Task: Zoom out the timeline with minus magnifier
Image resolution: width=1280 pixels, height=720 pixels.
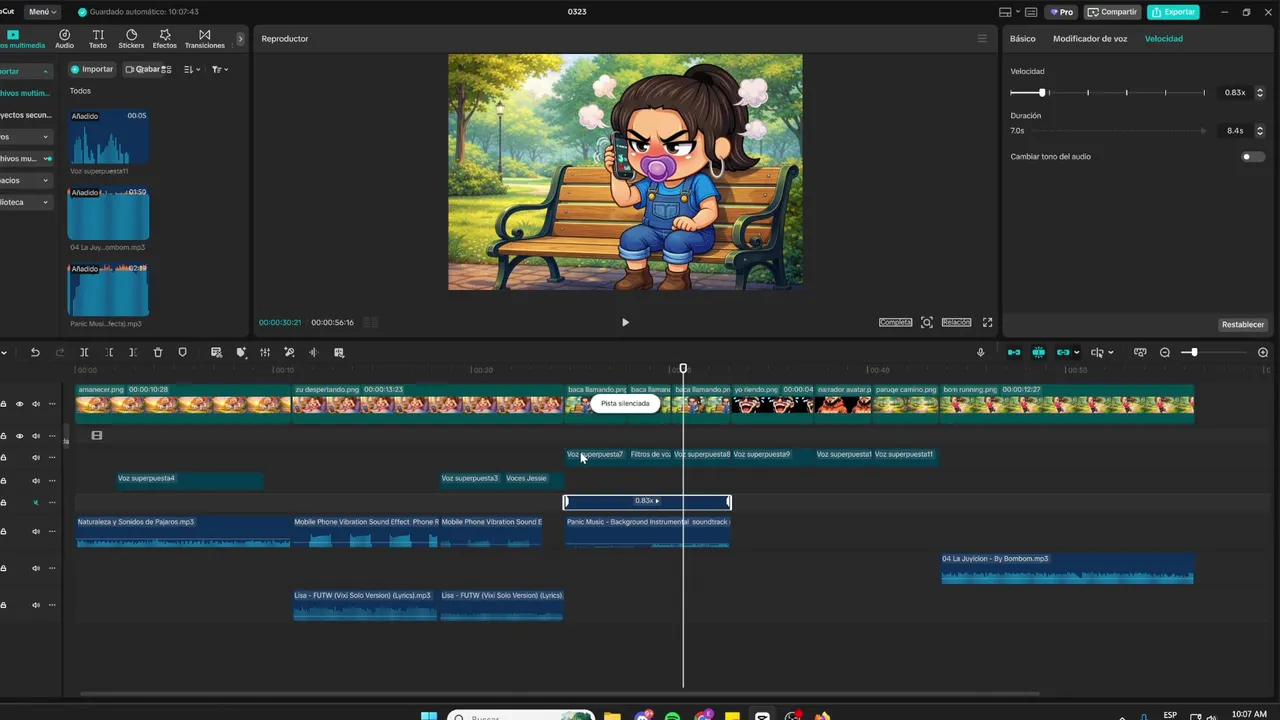Action: pyautogui.click(x=1165, y=353)
